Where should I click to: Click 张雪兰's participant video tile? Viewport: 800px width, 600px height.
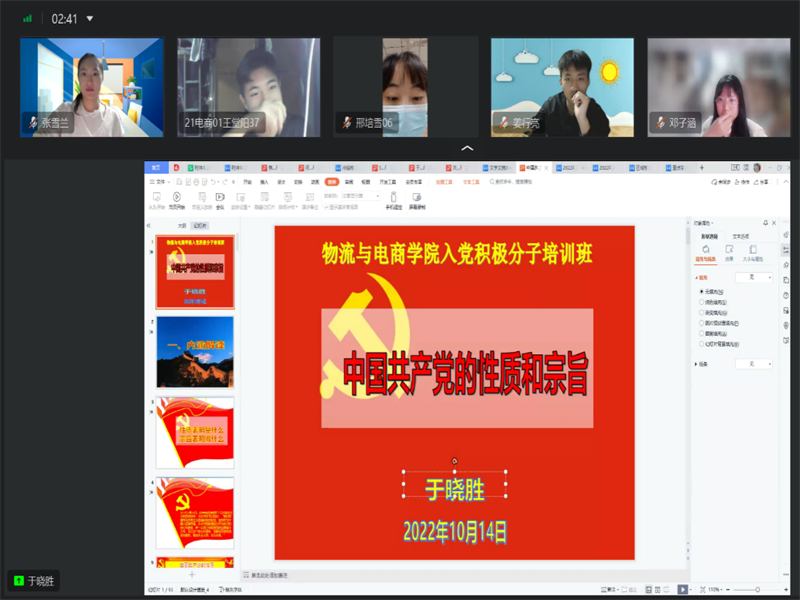[x=91, y=87]
